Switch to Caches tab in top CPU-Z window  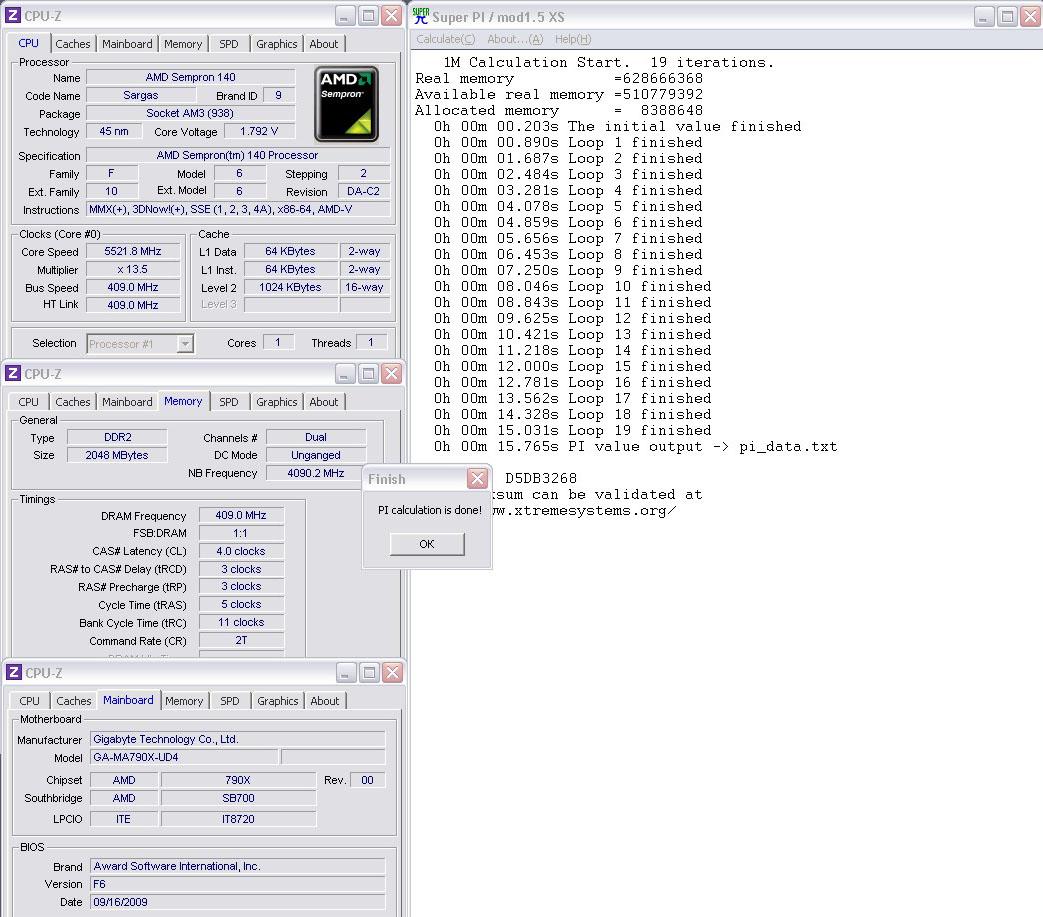[x=73, y=44]
